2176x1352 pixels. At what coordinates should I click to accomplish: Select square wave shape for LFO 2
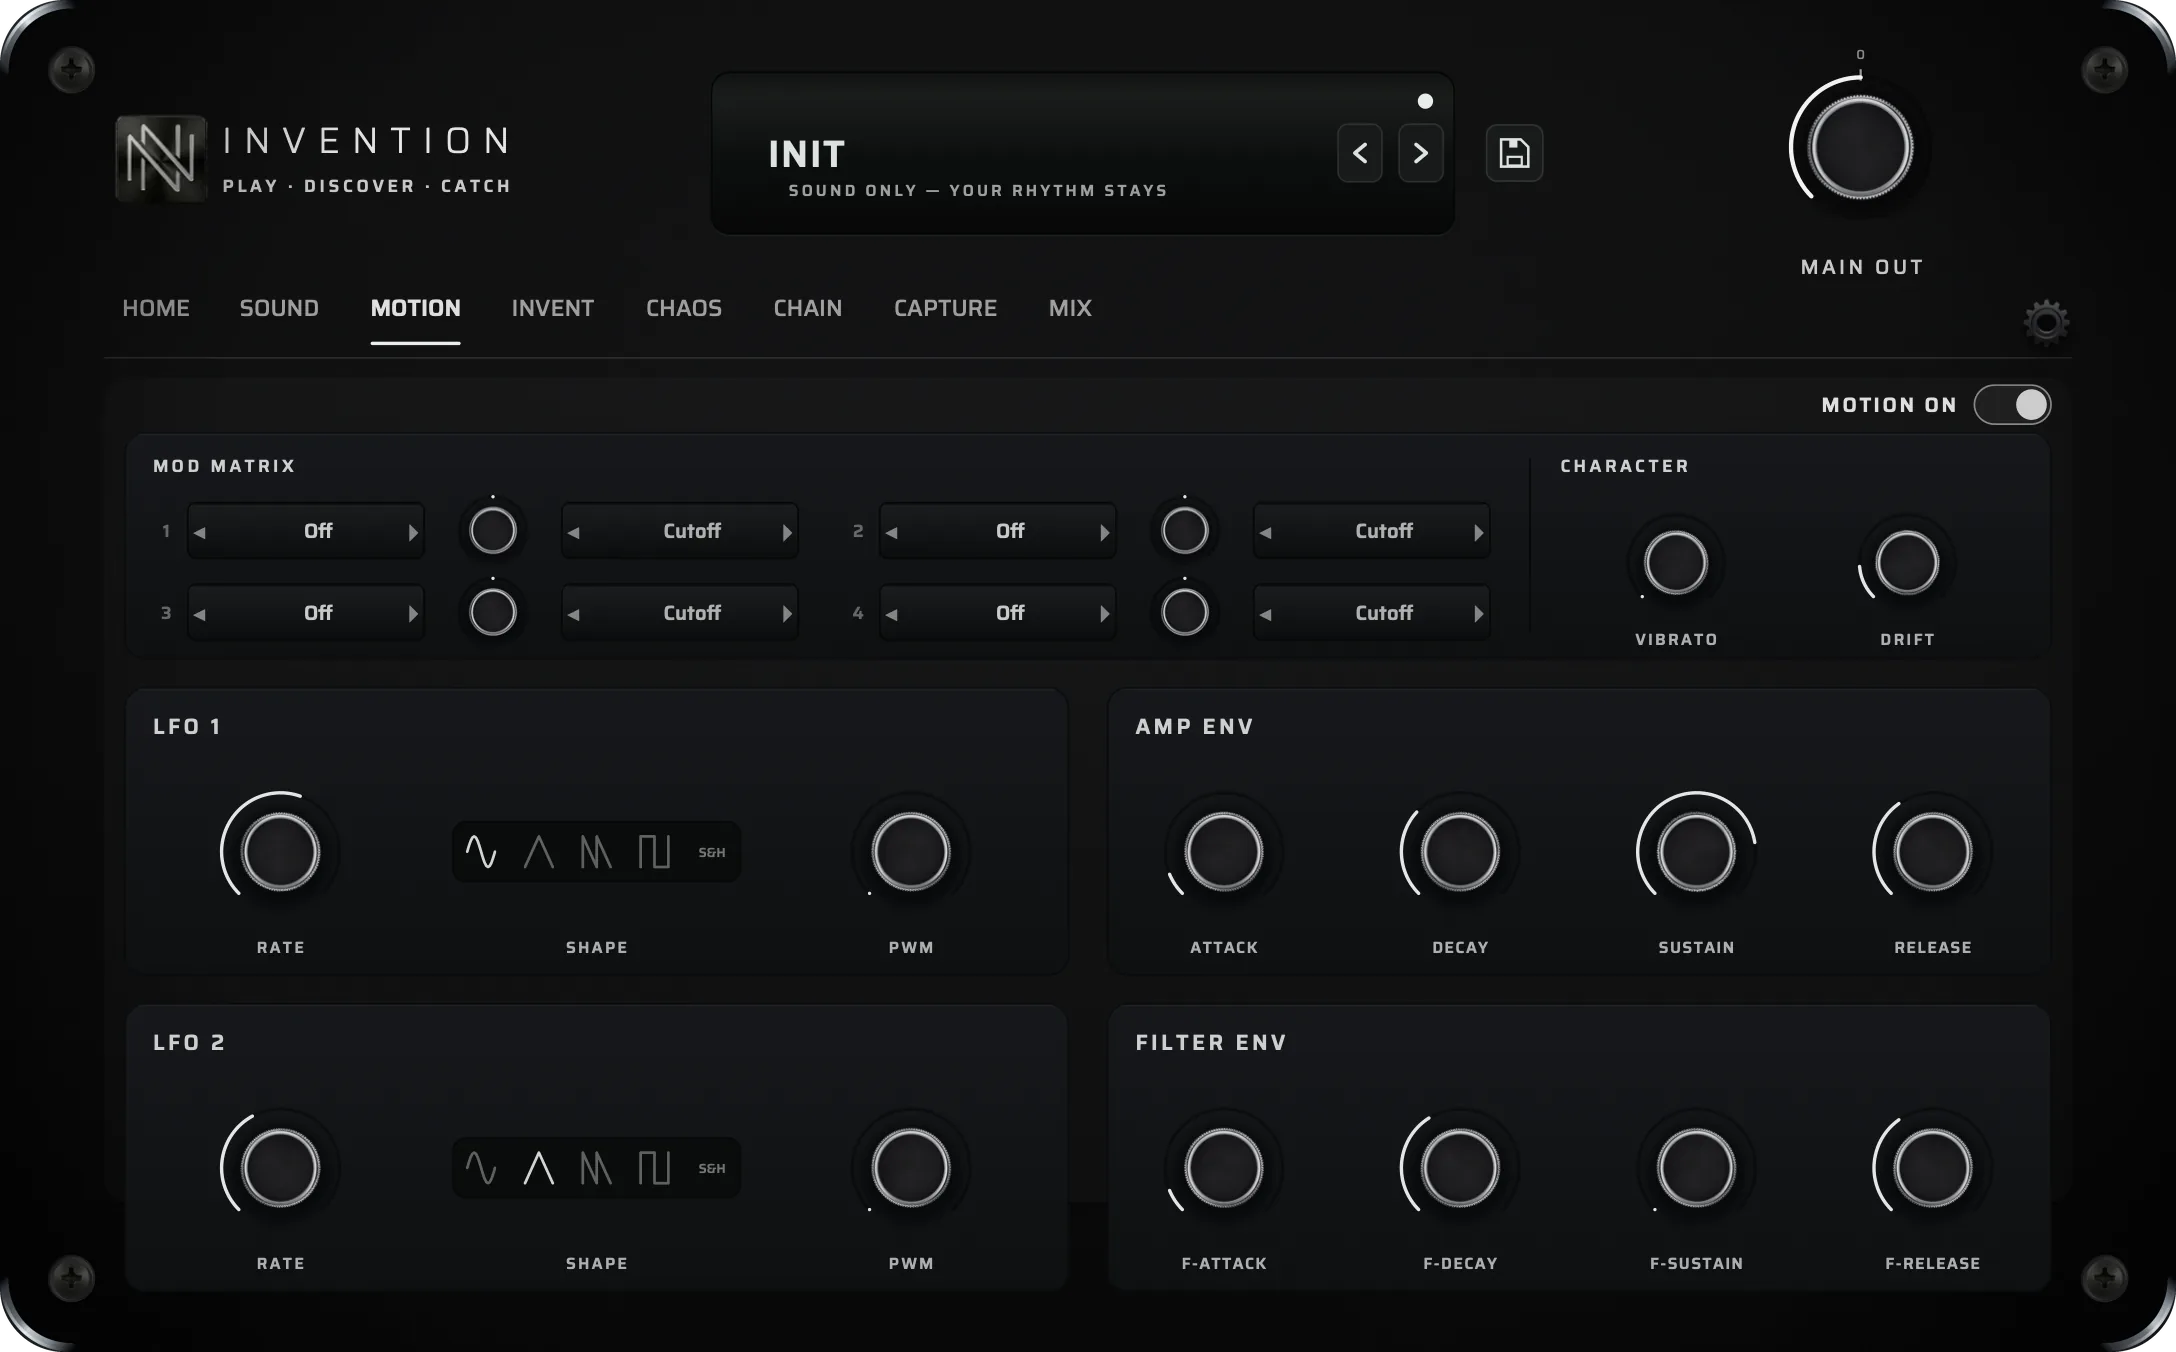[x=654, y=1168]
